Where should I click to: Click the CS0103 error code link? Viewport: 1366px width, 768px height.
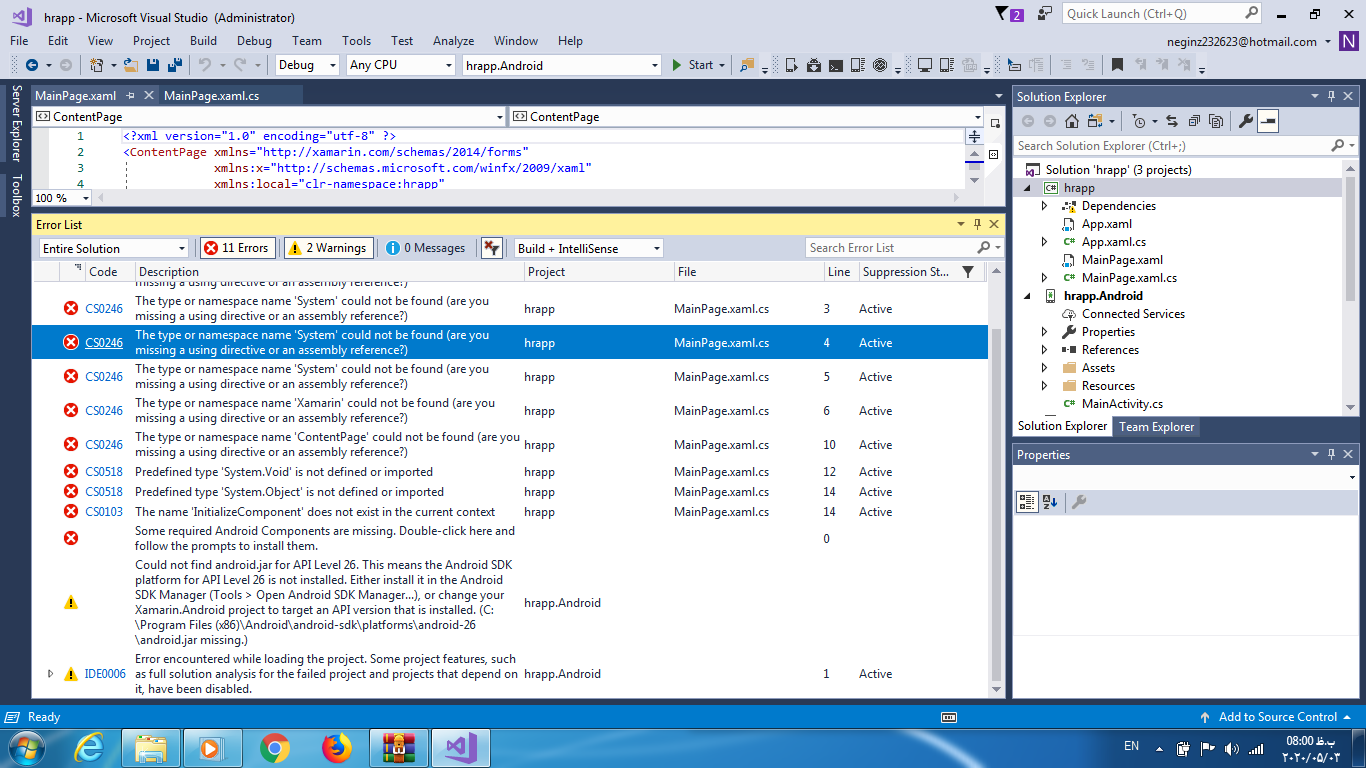coord(104,512)
